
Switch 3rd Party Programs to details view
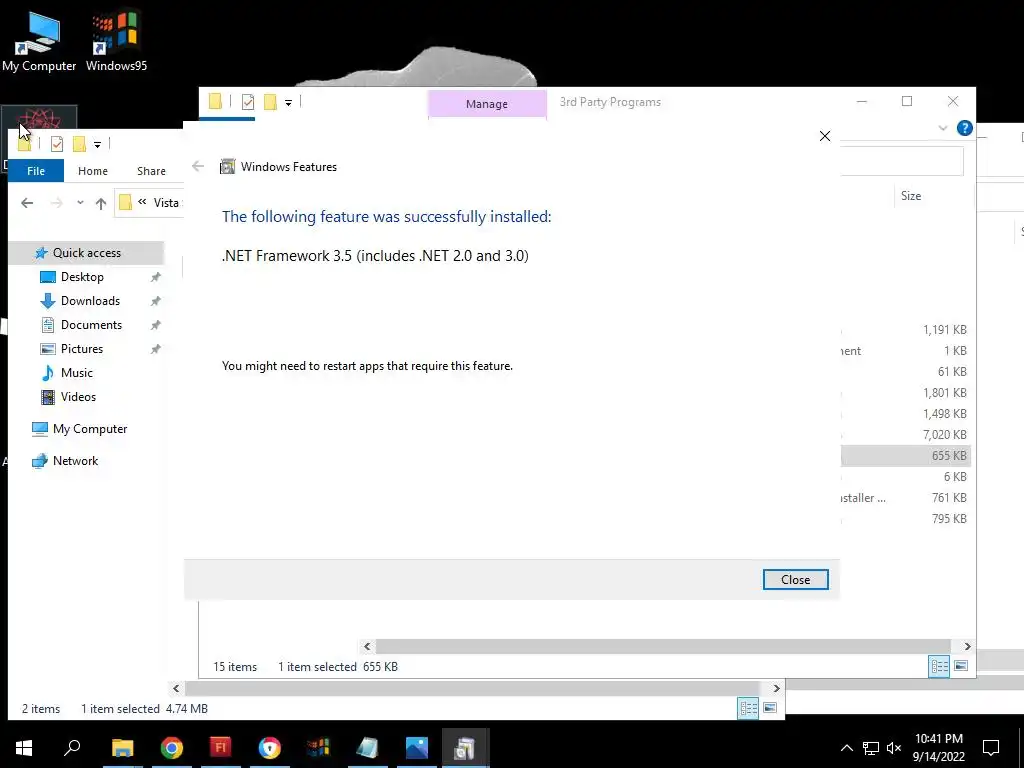point(939,666)
